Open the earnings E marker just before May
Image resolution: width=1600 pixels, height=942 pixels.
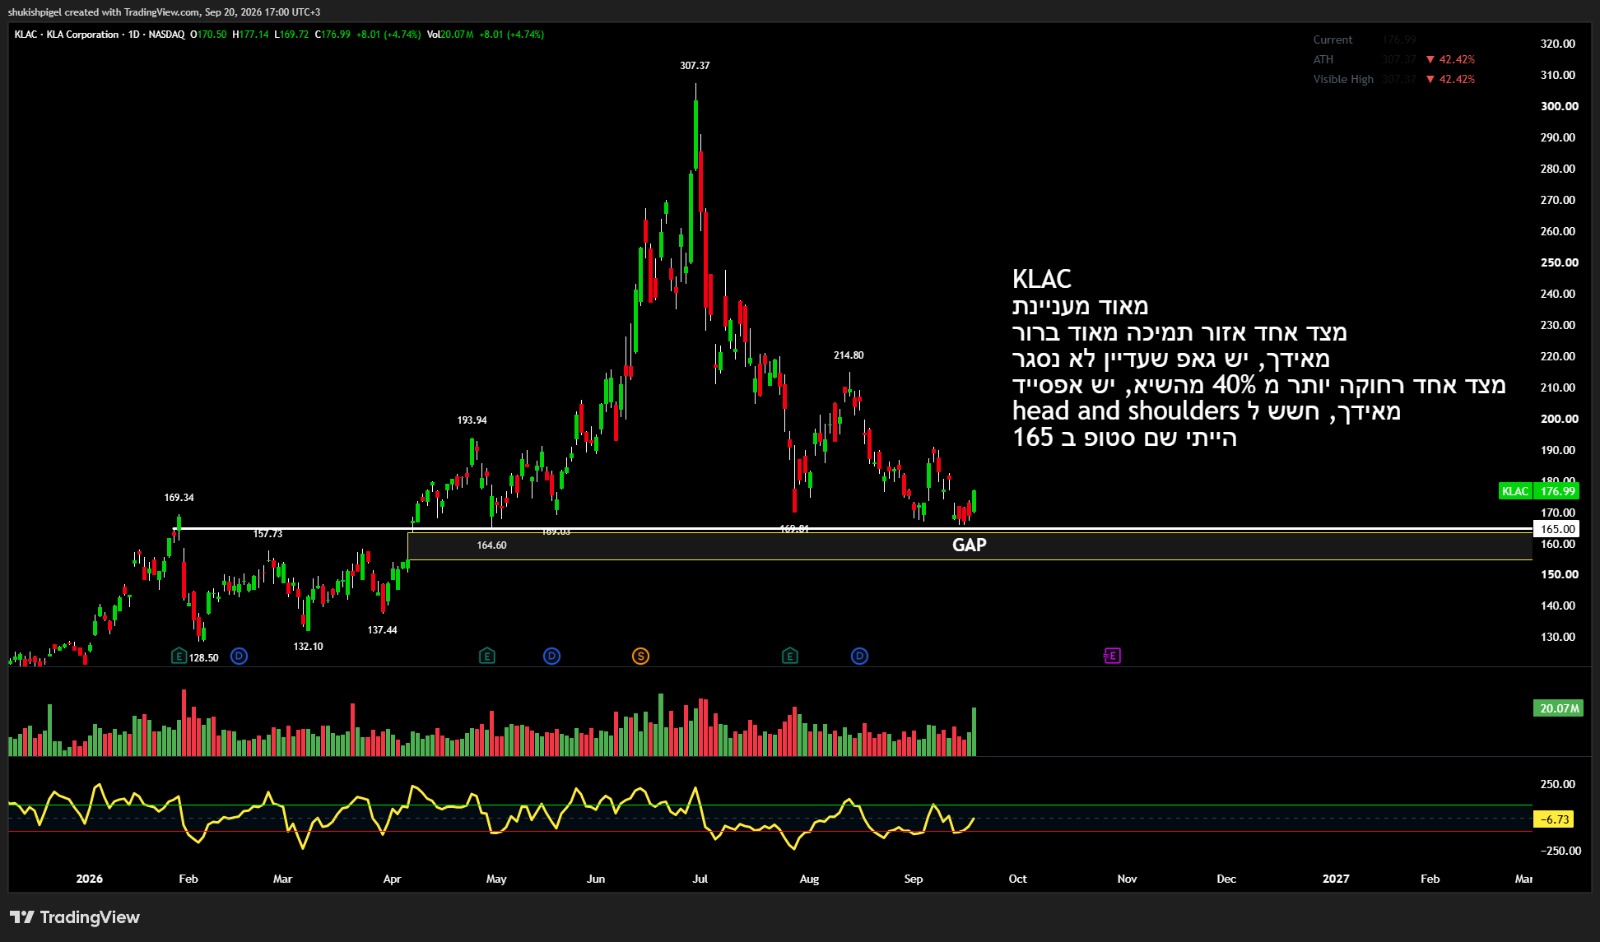[487, 656]
